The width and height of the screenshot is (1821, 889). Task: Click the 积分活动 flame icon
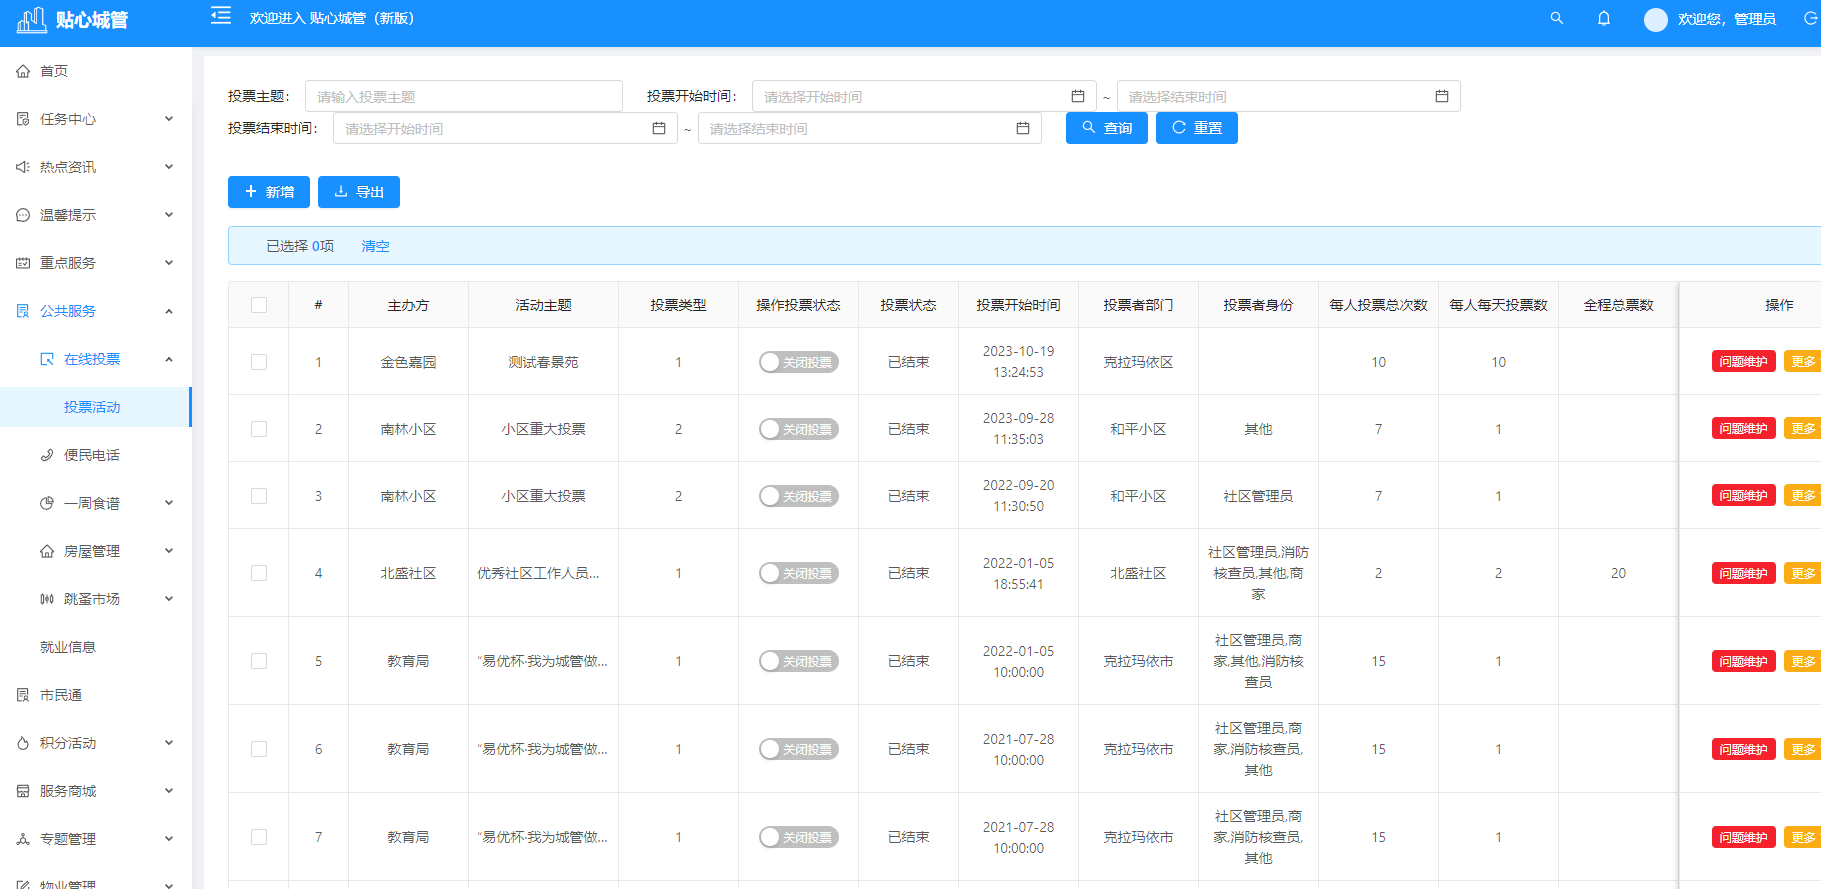point(23,743)
